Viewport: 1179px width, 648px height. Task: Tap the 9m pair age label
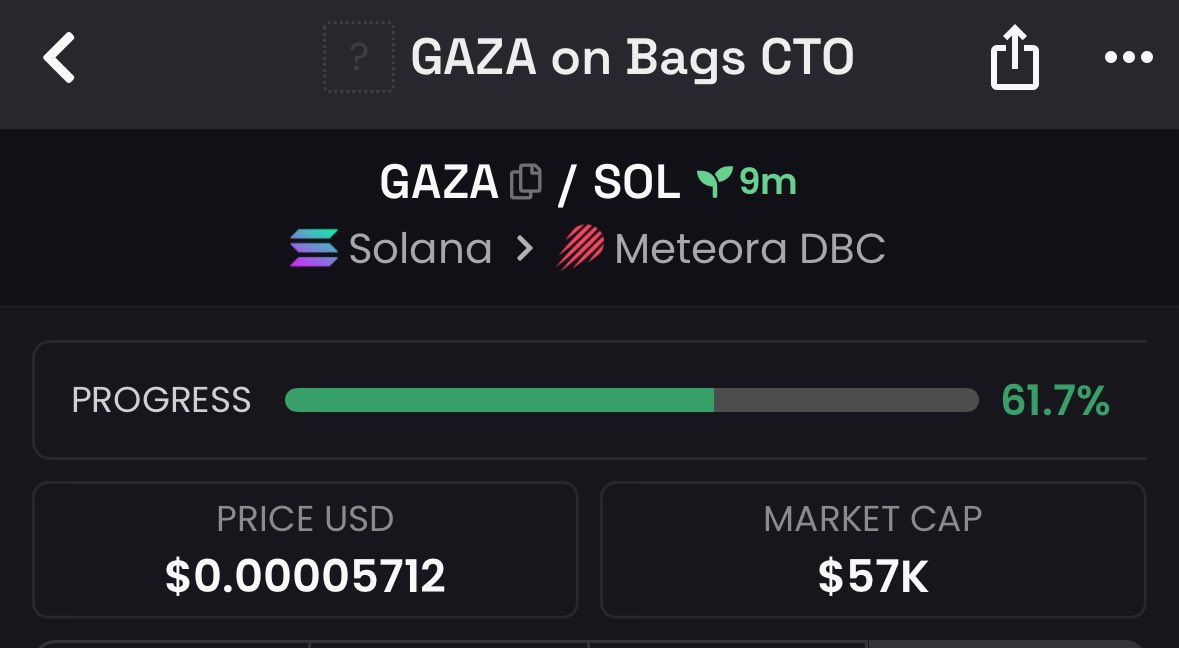pos(767,182)
